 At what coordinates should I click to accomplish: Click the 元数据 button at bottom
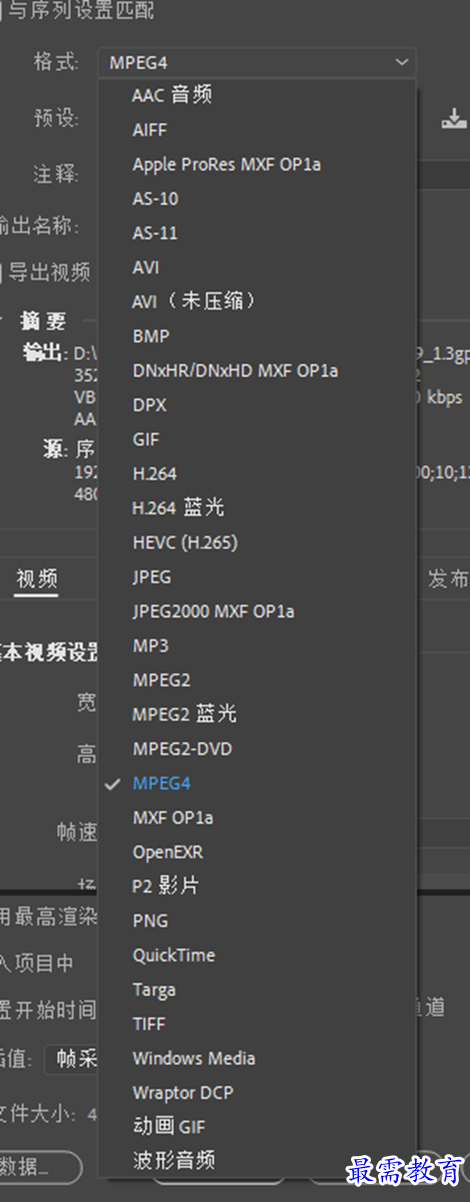[40, 1165]
